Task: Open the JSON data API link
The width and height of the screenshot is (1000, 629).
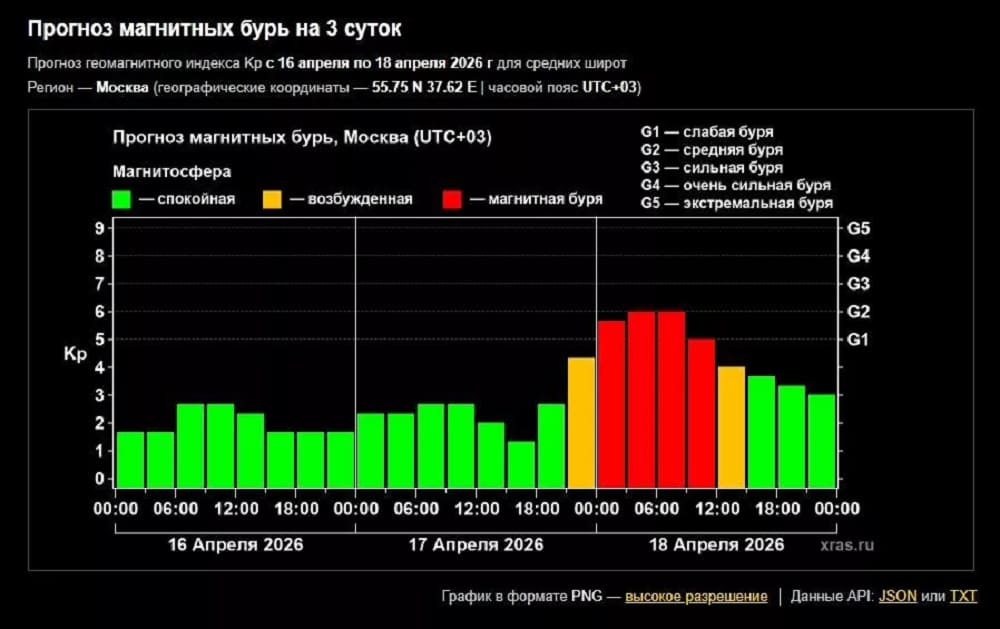Action: click(897, 596)
